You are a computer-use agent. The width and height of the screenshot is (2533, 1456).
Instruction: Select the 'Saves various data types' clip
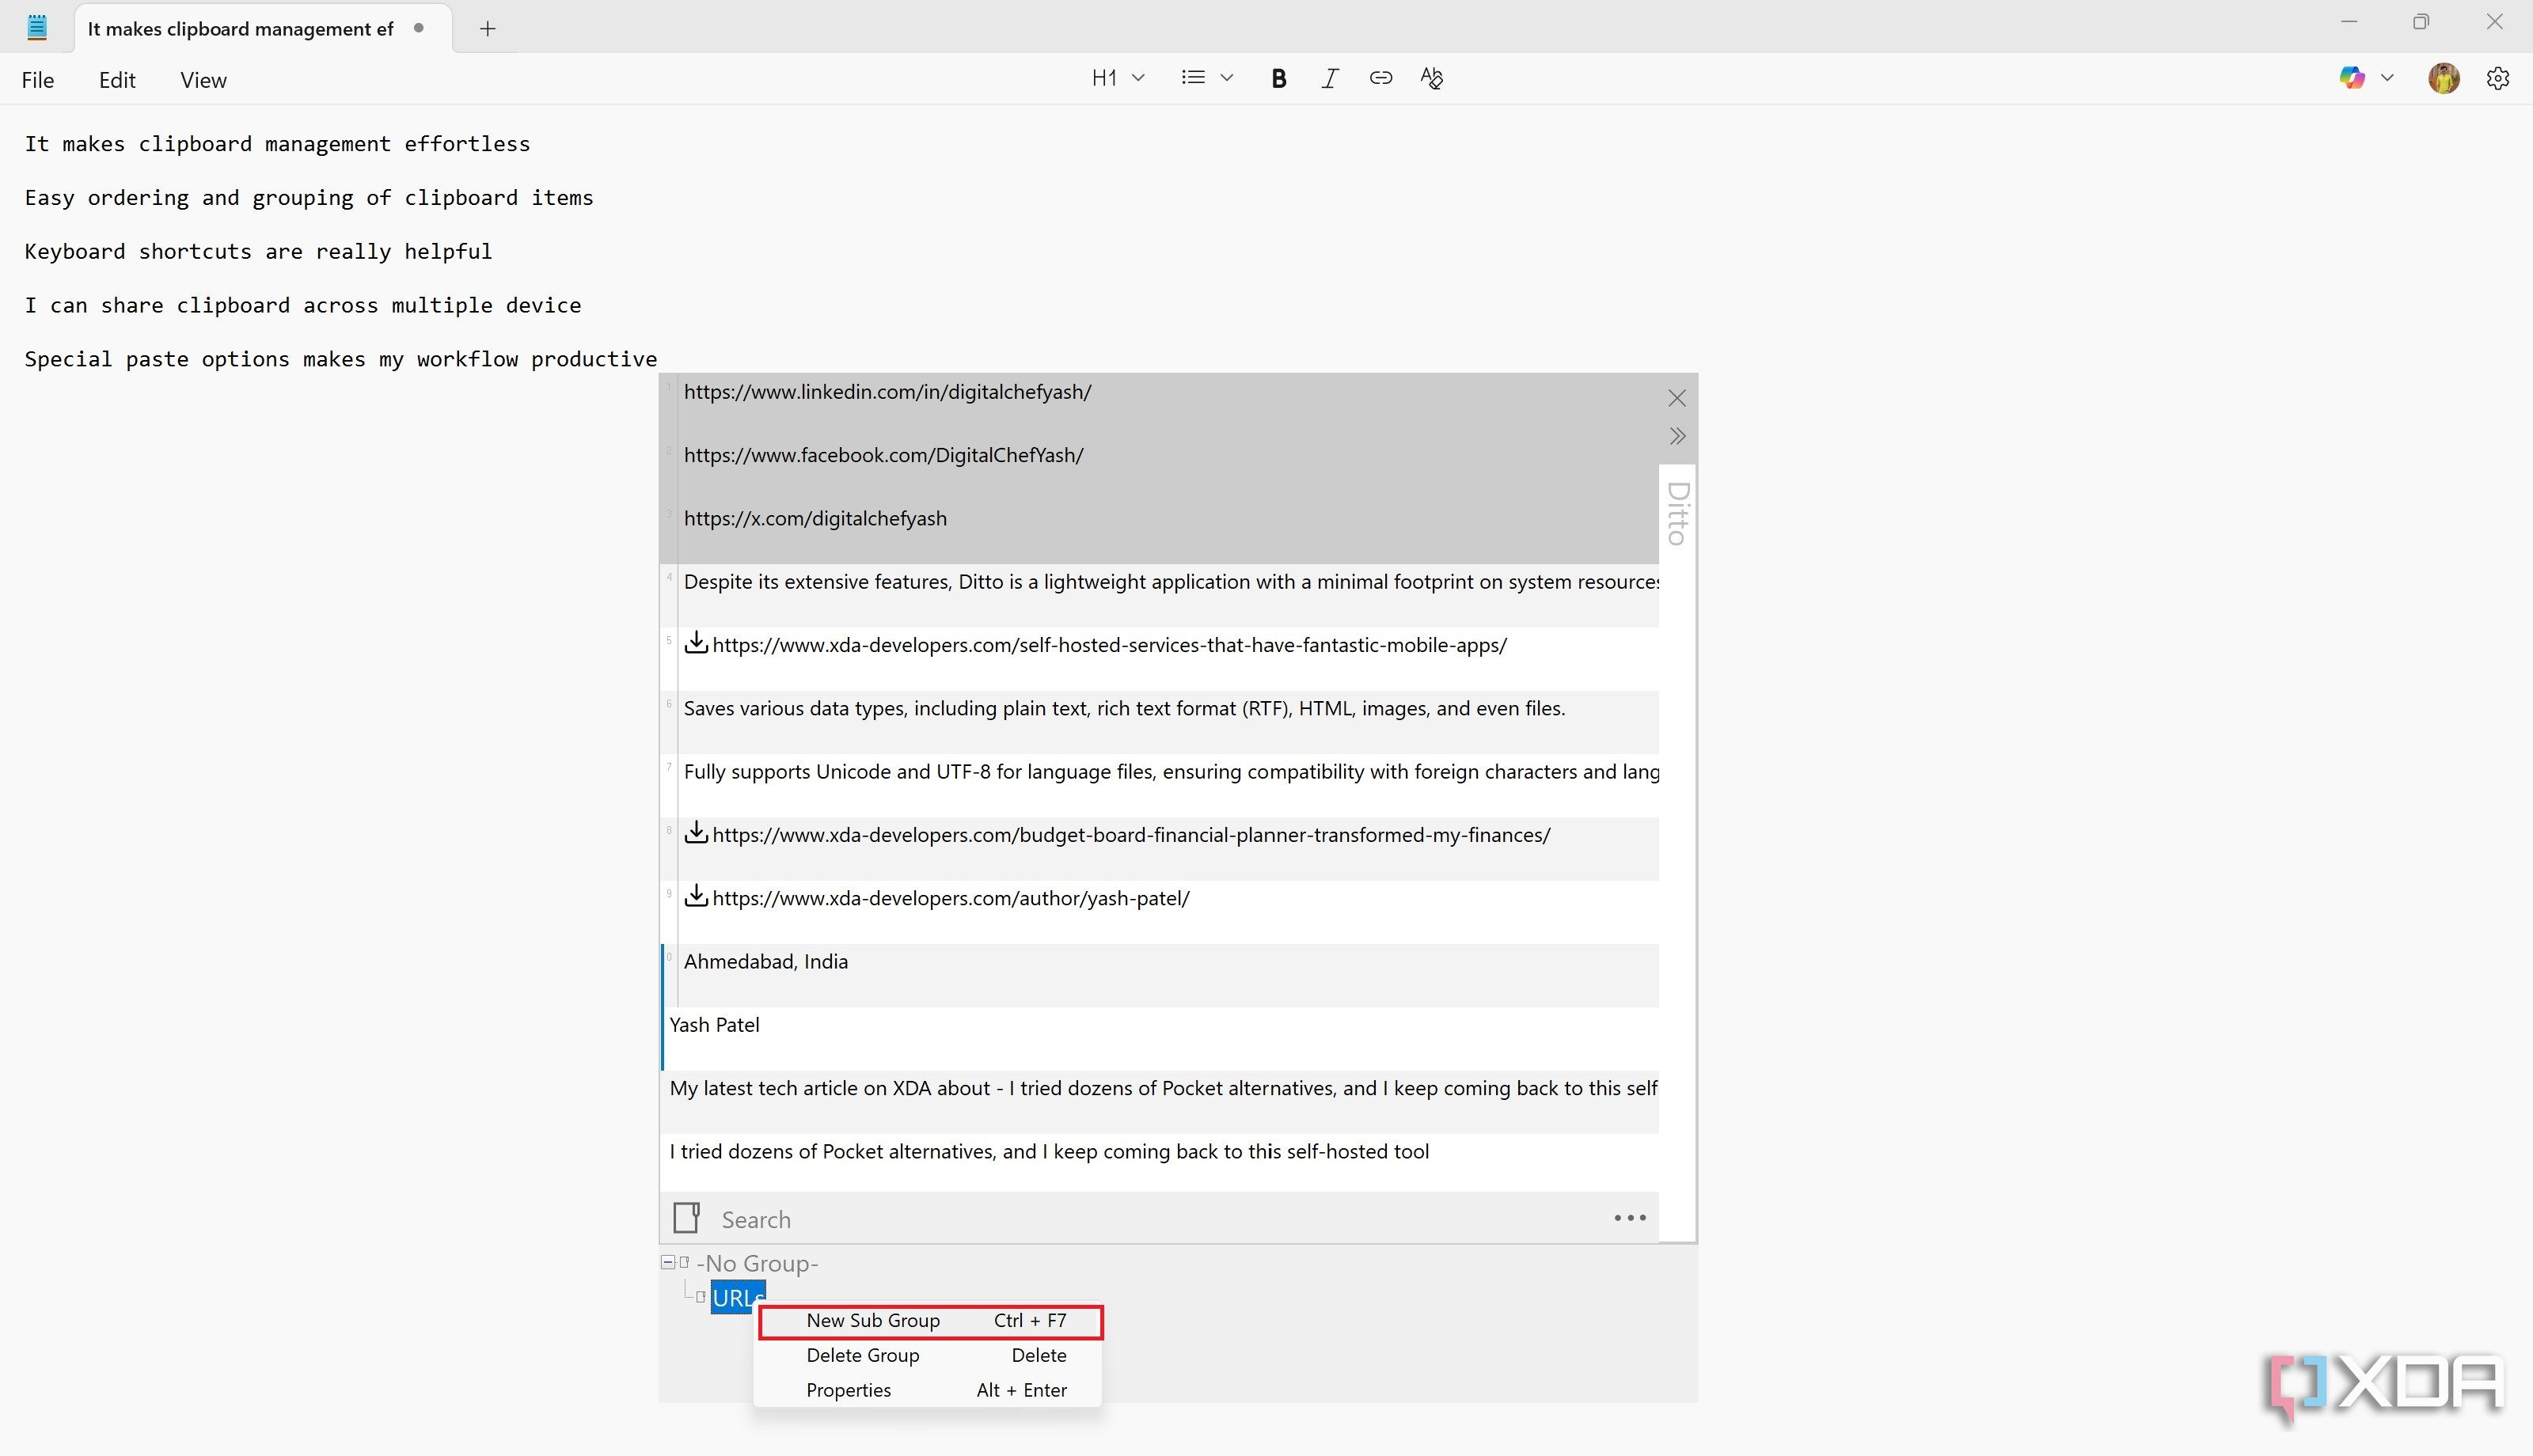(x=1160, y=721)
